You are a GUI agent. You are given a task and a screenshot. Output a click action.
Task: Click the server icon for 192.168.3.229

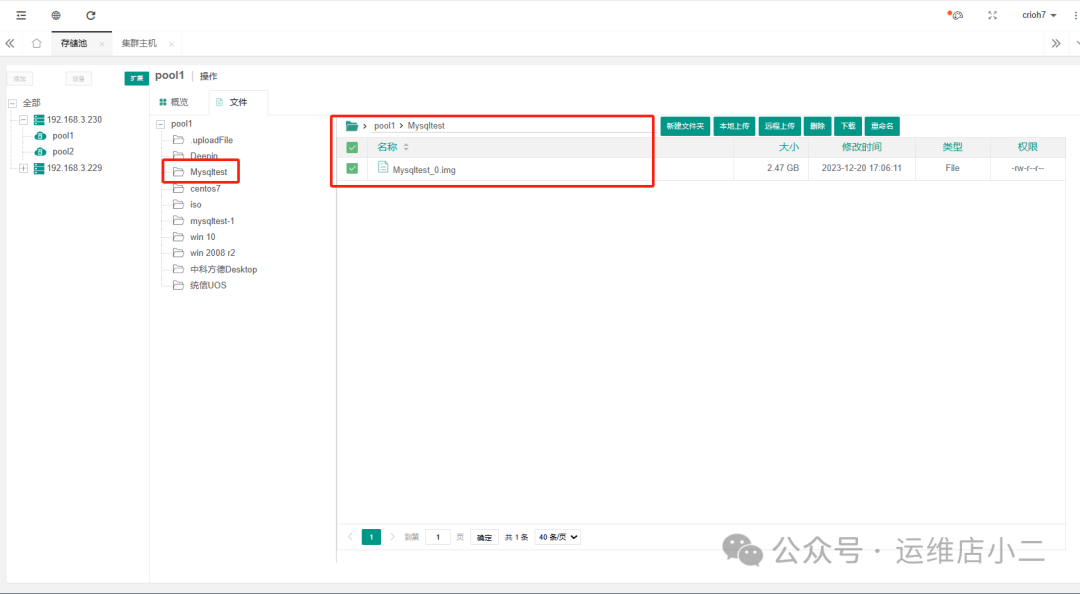(x=39, y=168)
